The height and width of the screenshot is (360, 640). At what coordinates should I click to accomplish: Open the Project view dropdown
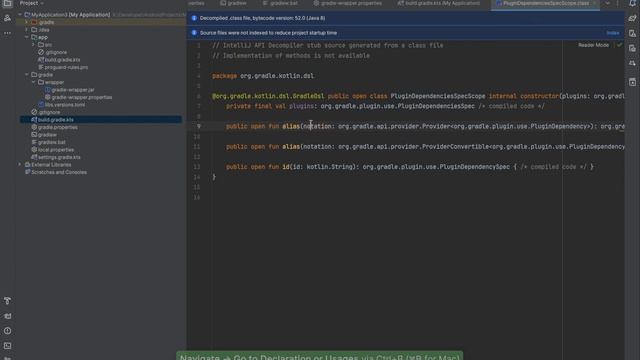[x=32, y=3]
